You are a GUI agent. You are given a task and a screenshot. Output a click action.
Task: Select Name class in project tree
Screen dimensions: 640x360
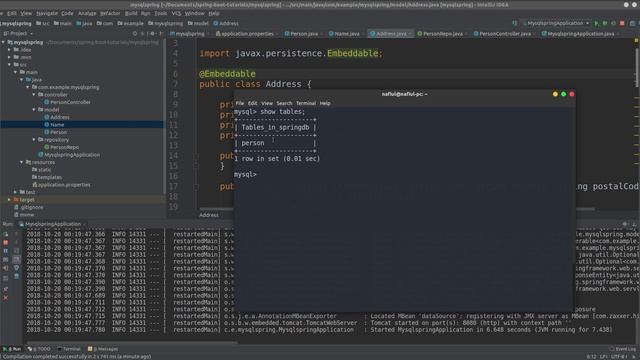pyautogui.click(x=54, y=125)
